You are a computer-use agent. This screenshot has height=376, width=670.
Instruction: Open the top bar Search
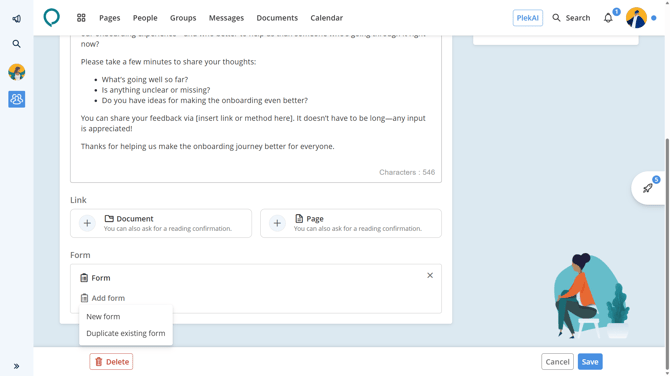coord(571,18)
